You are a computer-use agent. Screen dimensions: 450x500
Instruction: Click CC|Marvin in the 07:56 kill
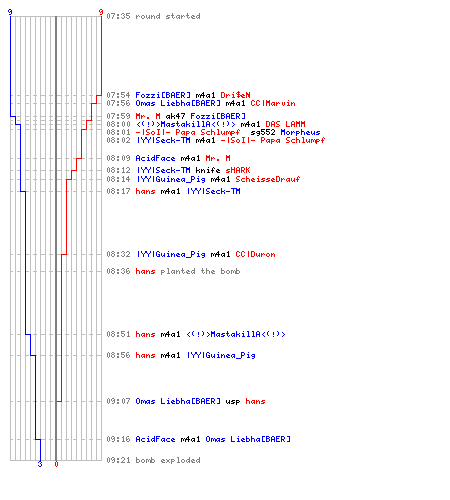click(273, 103)
